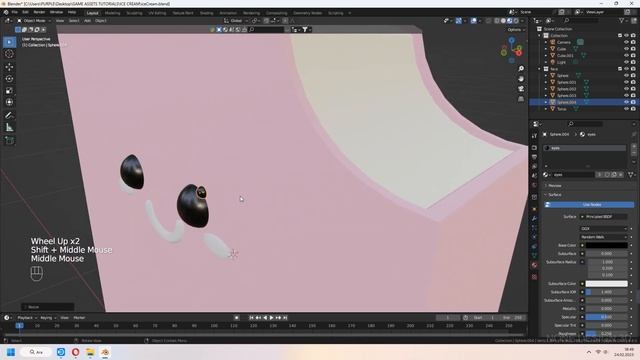Select the Rotate tool
Image resolution: width=640 pixels, height=360 pixels.
click(9, 78)
